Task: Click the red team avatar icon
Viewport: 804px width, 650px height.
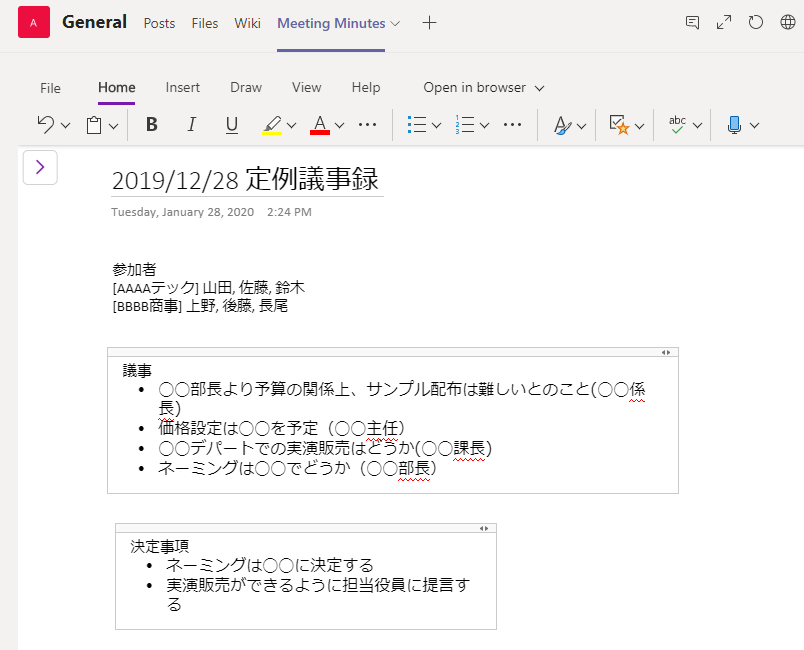Action: coord(34,22)
